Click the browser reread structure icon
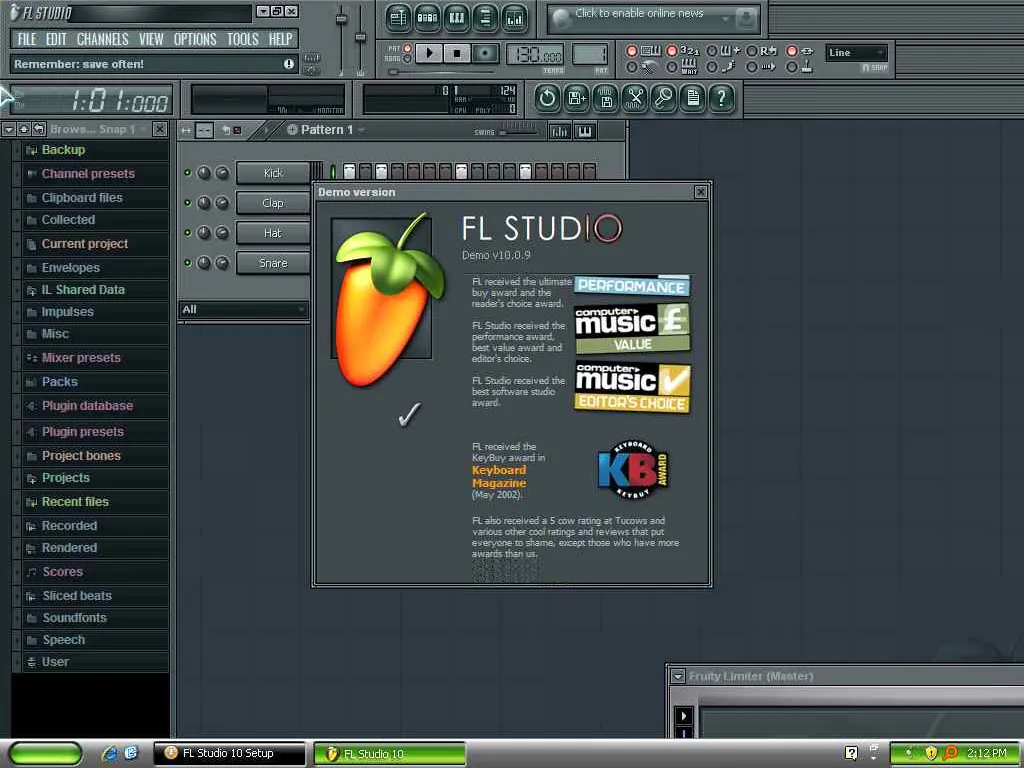The width and height of the screenshot is (1024, 768). pos(39,129)
